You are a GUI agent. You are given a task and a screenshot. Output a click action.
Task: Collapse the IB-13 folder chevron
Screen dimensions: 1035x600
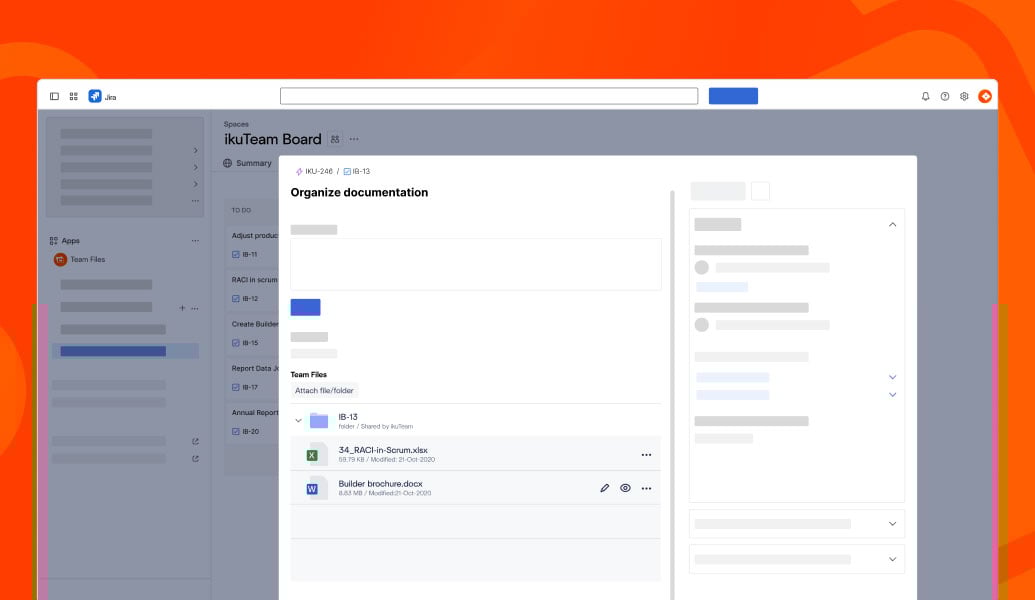297,420
